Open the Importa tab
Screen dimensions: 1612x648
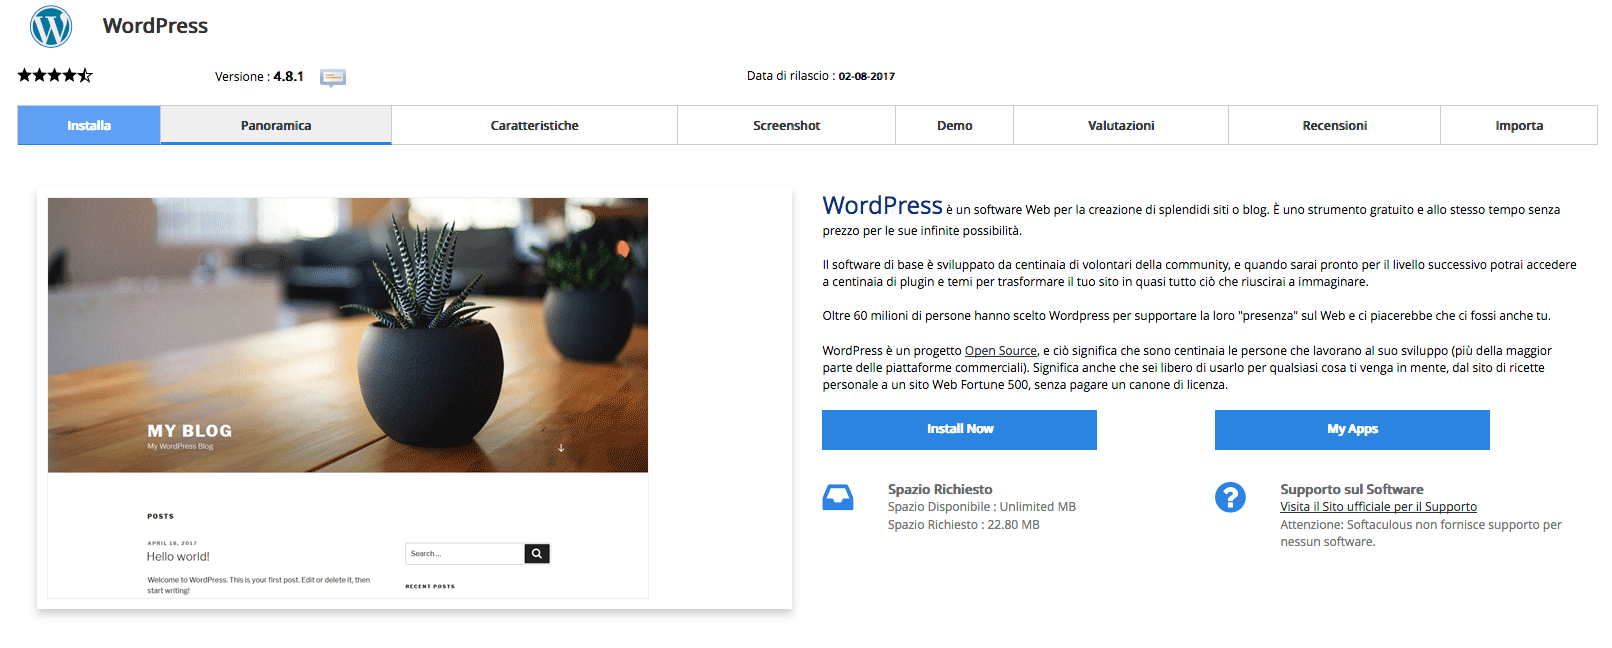[x=1519, y=125]
